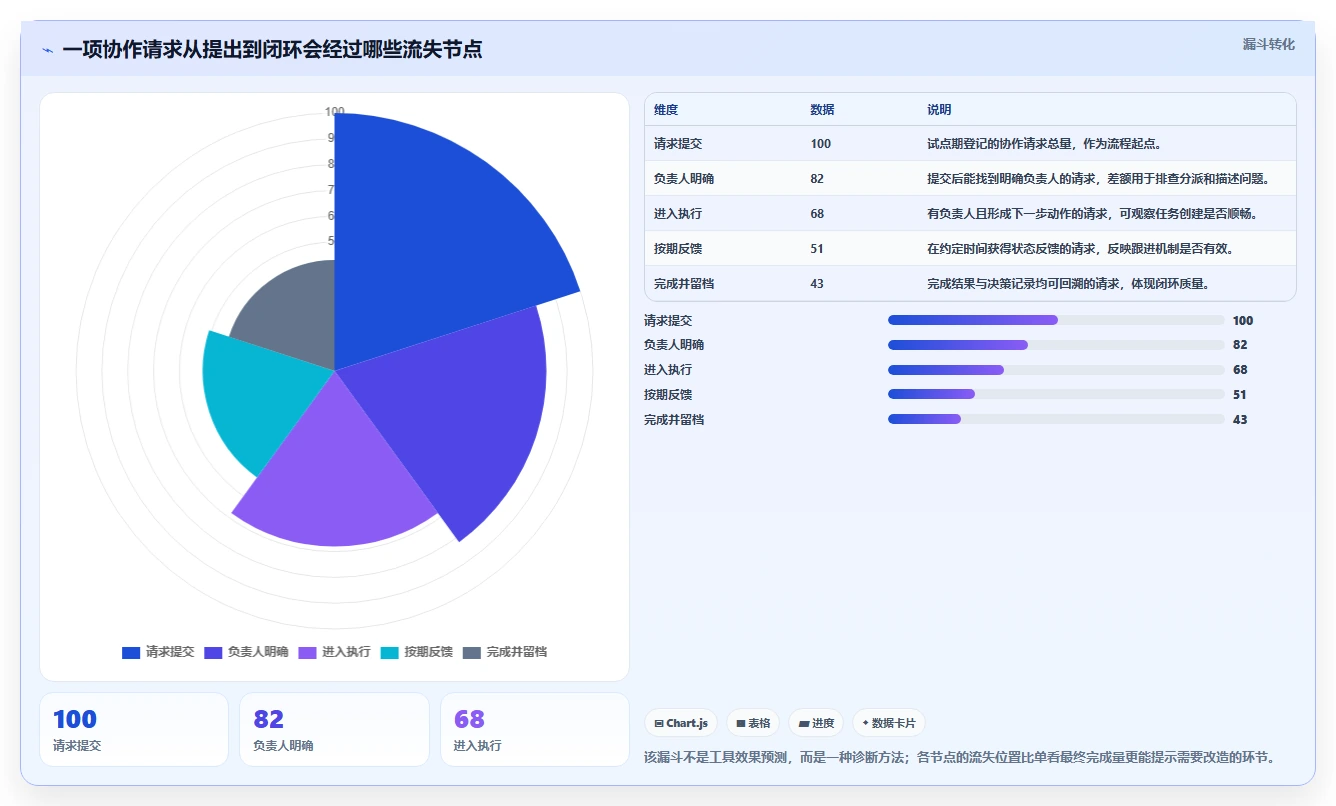Screen dimensions: 1336x806
Task: Click the 负责人明确 progress bar
Action: (x=1056, y=345)
